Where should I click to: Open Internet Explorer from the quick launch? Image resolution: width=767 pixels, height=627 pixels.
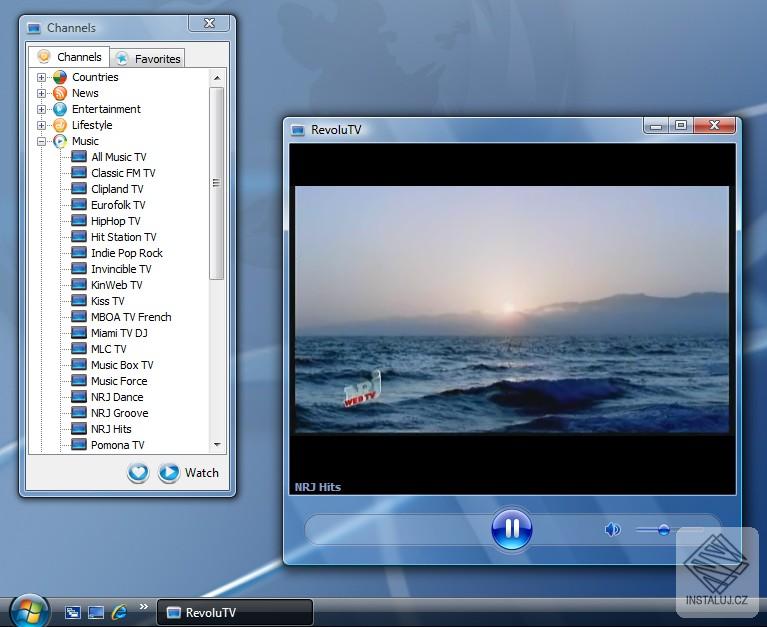[x=119, y=612]
